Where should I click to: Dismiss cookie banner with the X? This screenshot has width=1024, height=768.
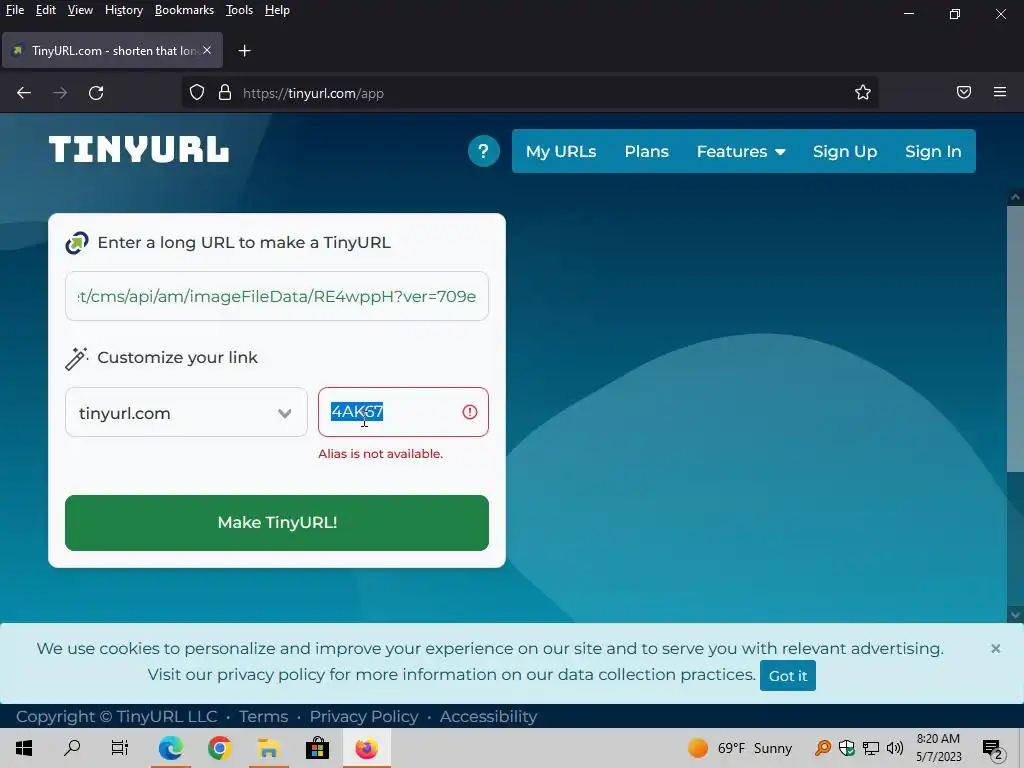[995, 648]
